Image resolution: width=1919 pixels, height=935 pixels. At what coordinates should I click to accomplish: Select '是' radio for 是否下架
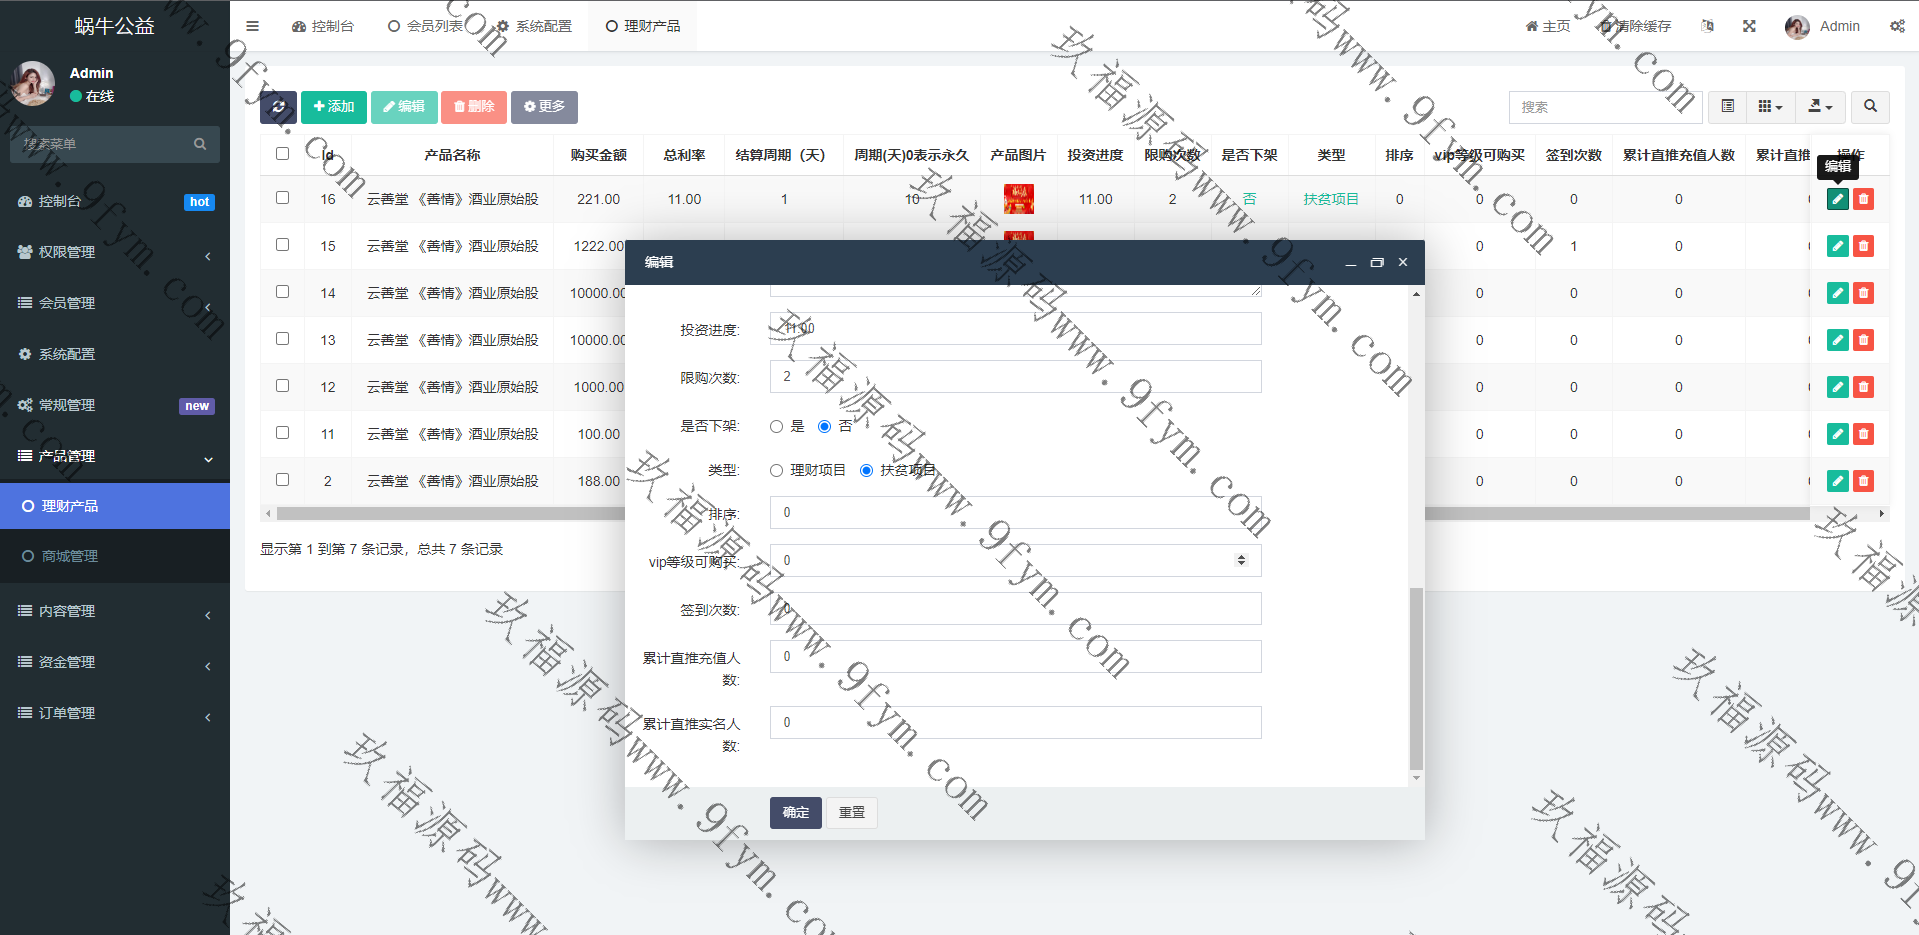777,427
